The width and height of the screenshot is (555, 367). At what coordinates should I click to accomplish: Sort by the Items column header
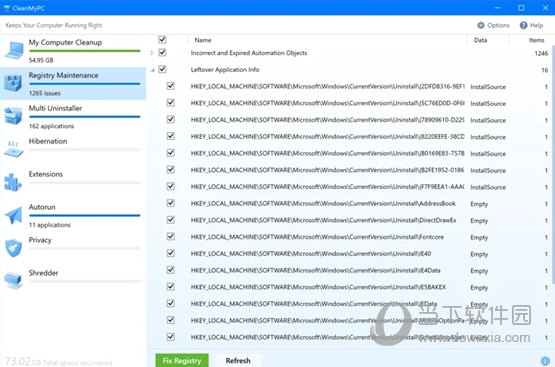click(536, 40)
